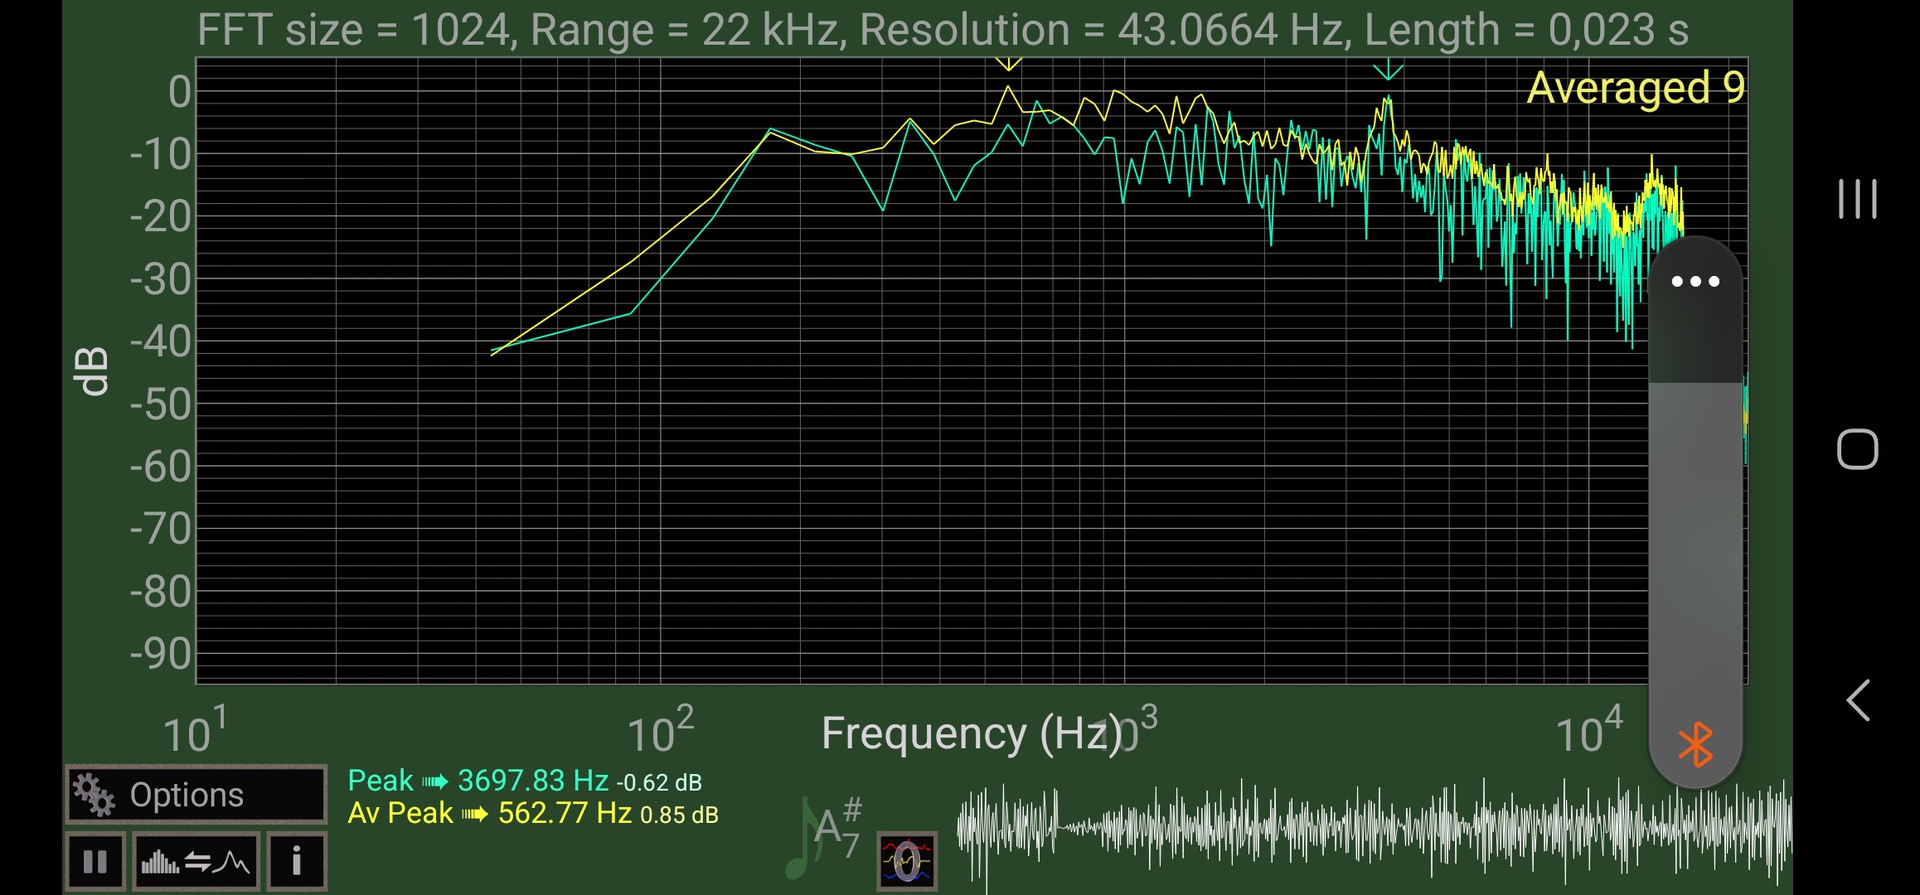1920x895 pixels.
Task: Go back using Android back arrow
Action: point(1857,700)
